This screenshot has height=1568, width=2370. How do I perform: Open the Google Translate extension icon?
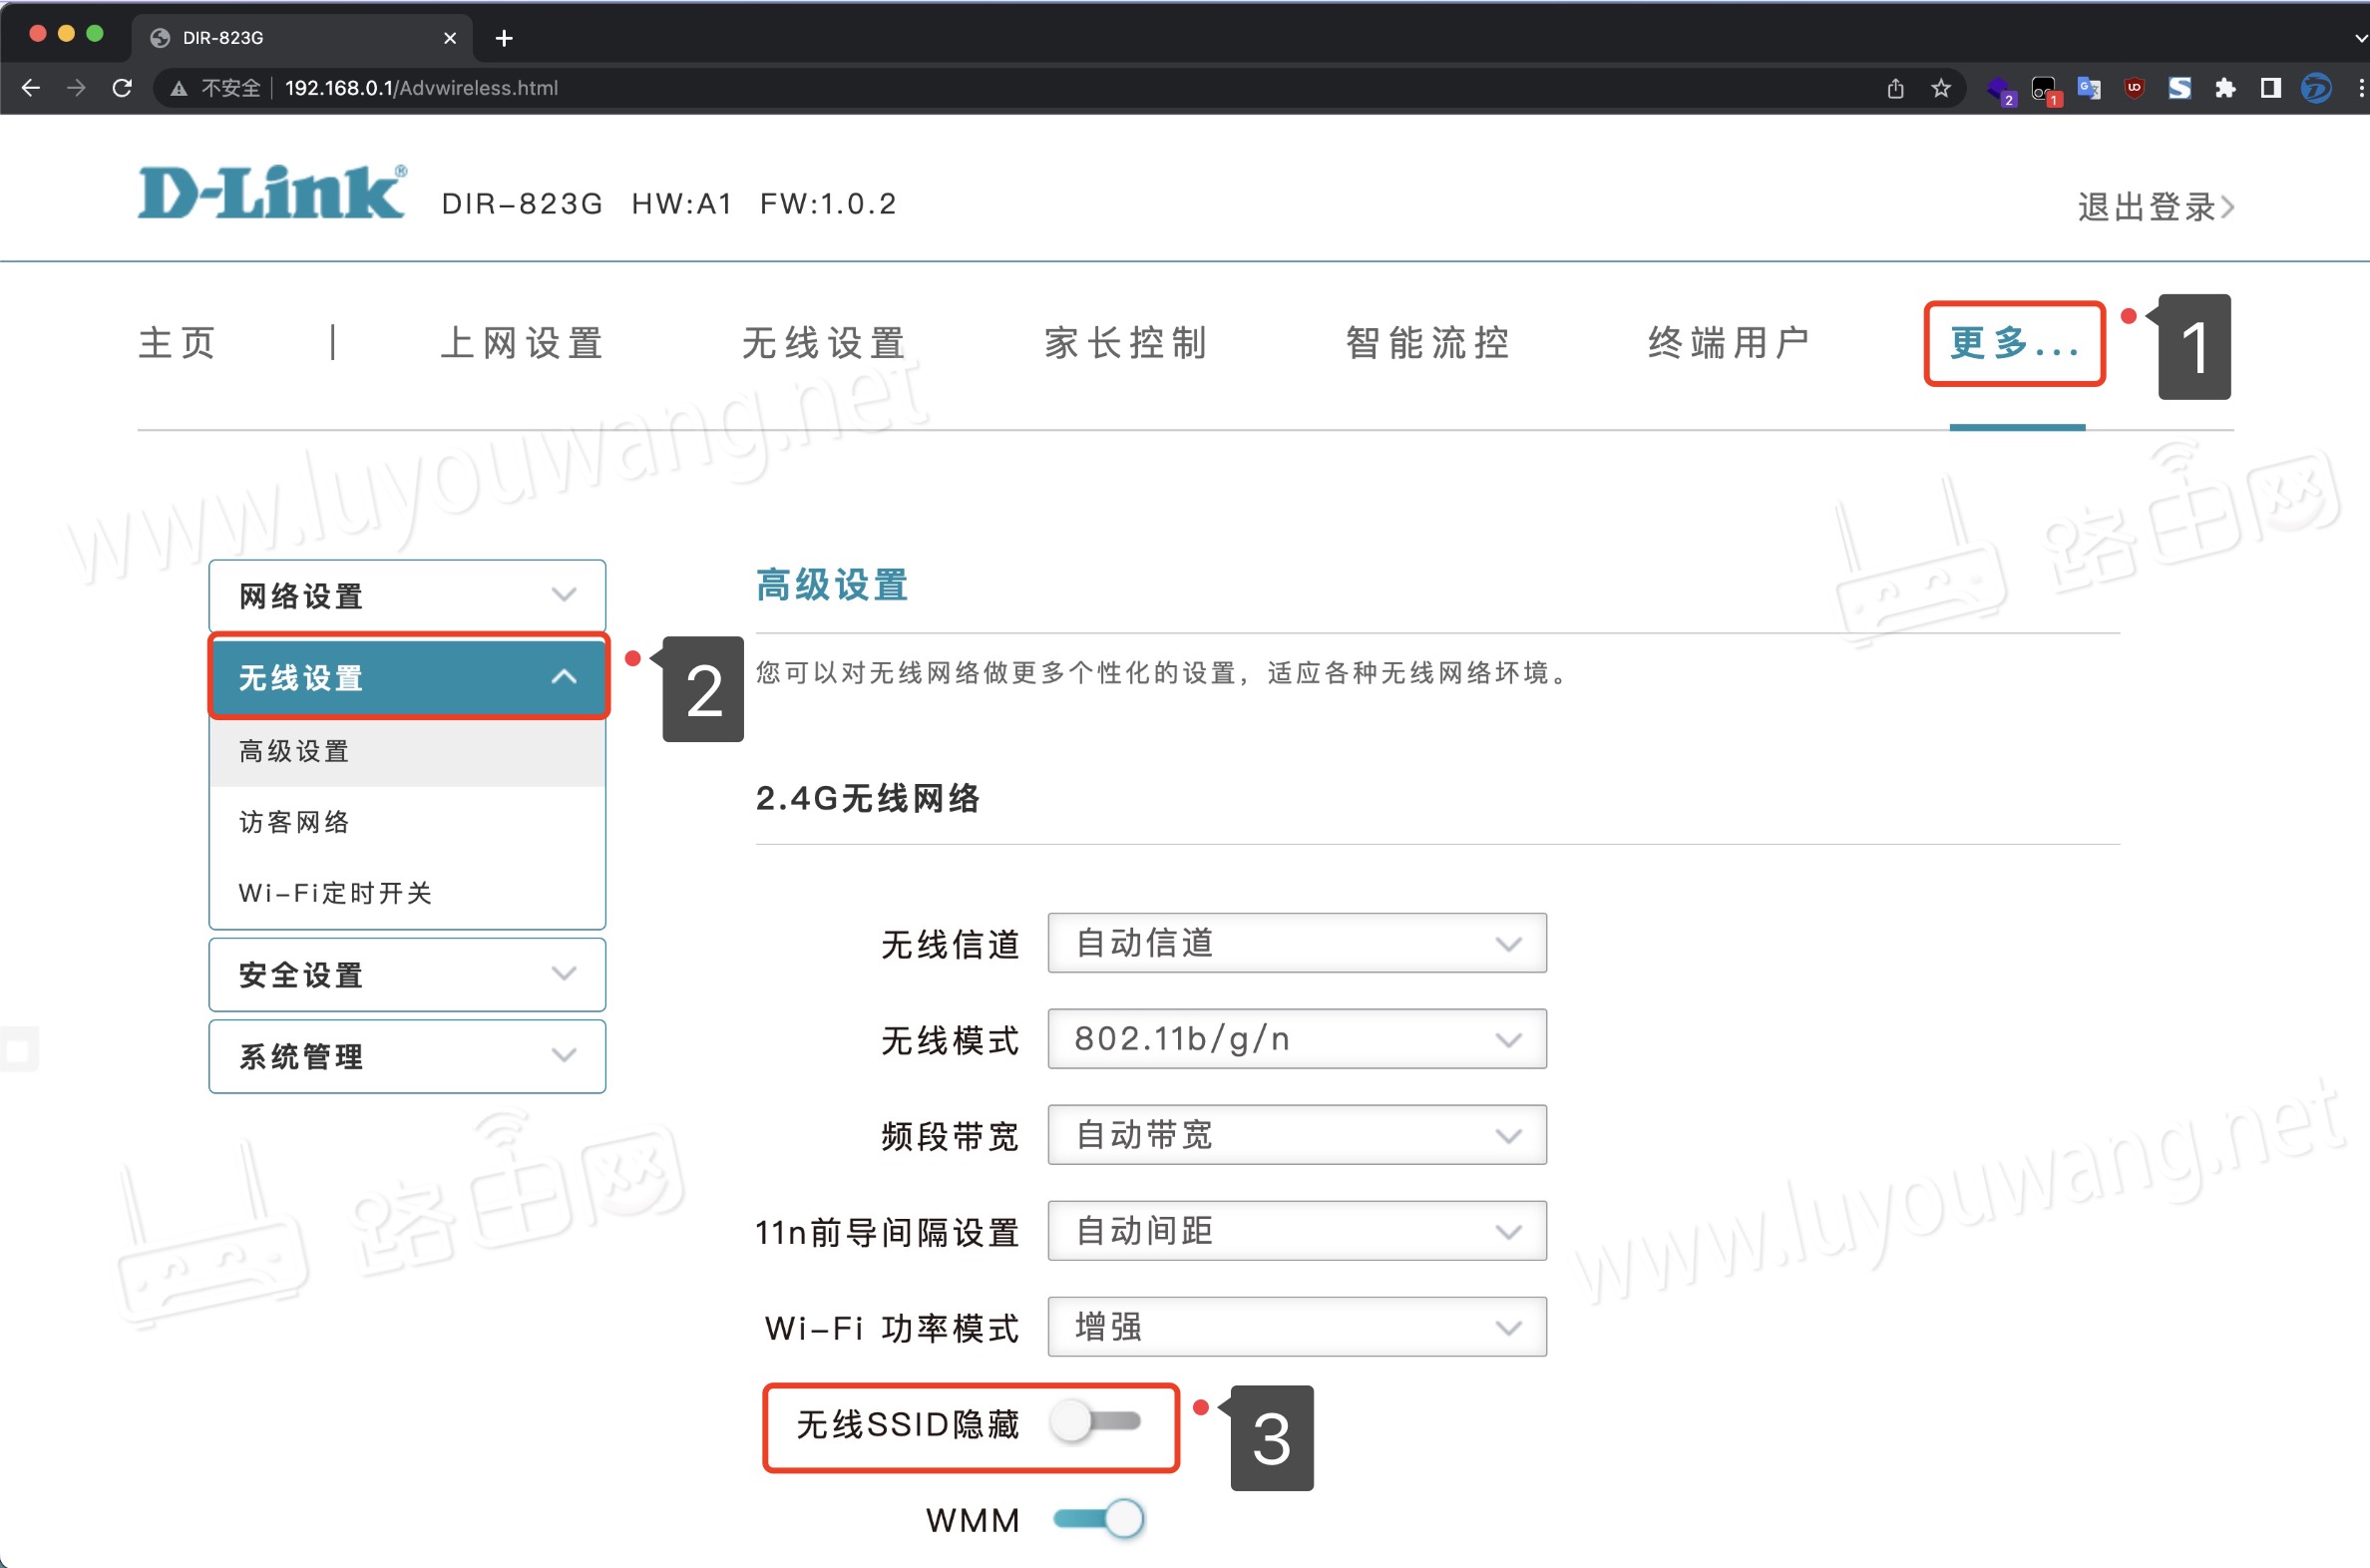(x=2087, y=88)
